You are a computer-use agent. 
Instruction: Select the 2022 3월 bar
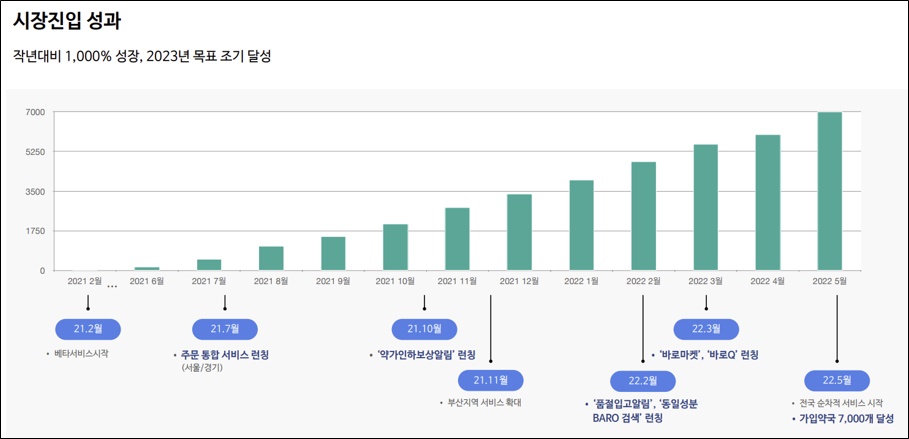(706, 208)
